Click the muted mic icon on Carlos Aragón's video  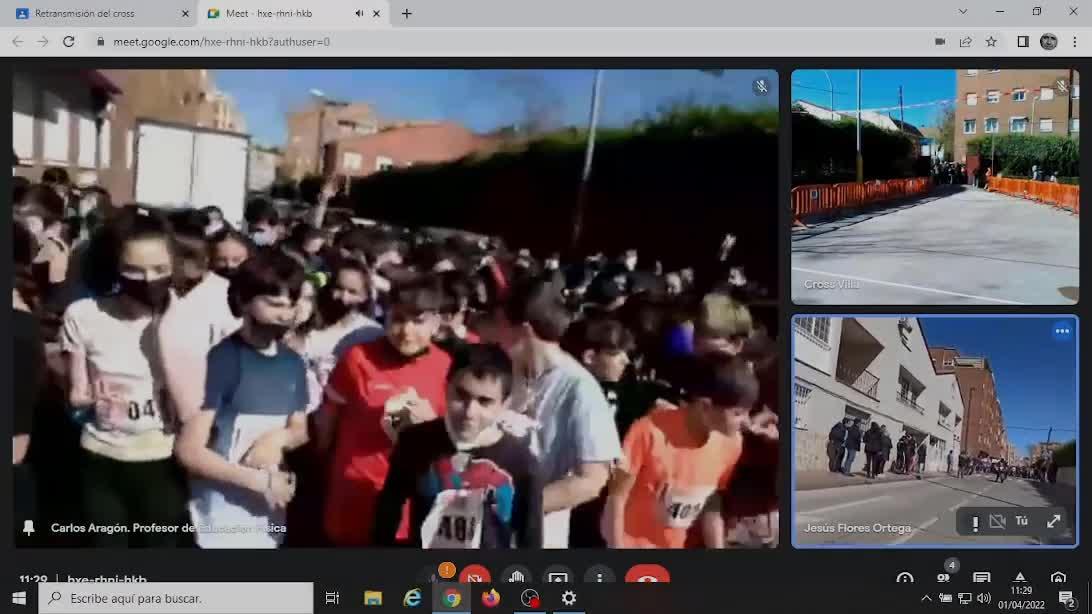tap(761, 86)
